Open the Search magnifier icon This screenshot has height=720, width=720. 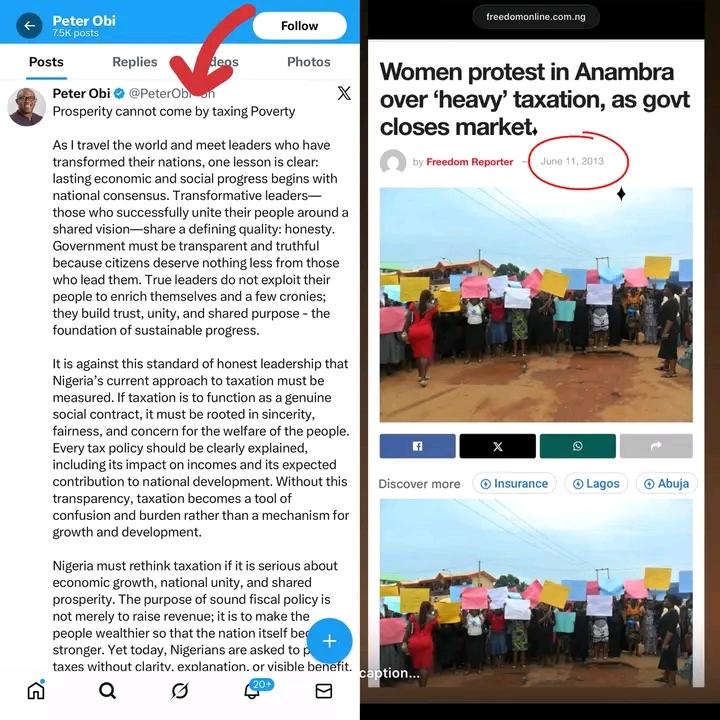pos(107,691)
